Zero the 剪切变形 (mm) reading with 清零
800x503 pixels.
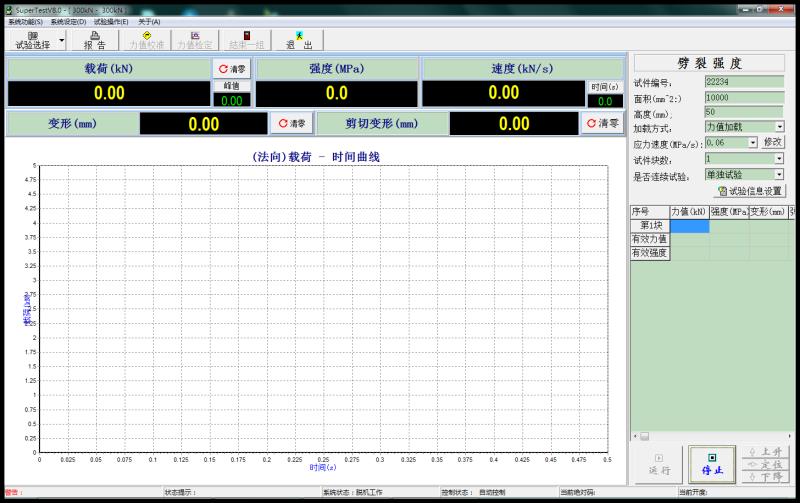point(602,123)
